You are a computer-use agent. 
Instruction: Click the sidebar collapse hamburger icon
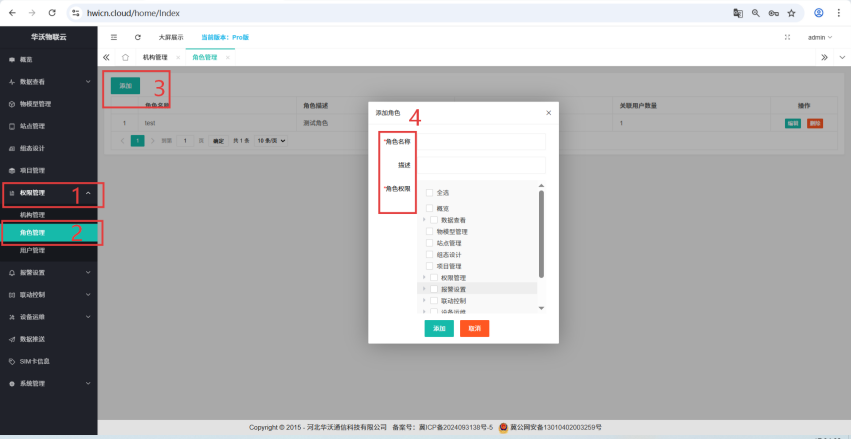pos(113,37)
